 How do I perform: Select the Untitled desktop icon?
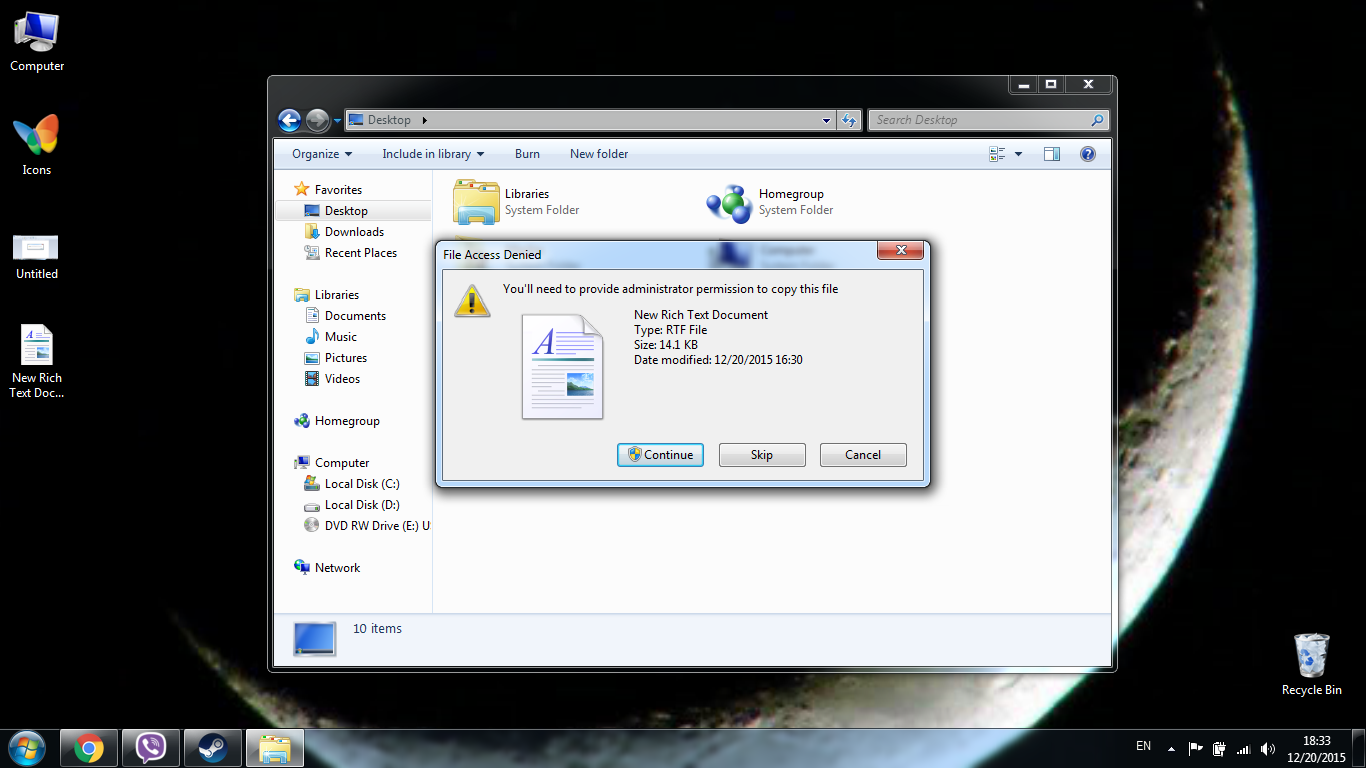click(x=37, y=255)
